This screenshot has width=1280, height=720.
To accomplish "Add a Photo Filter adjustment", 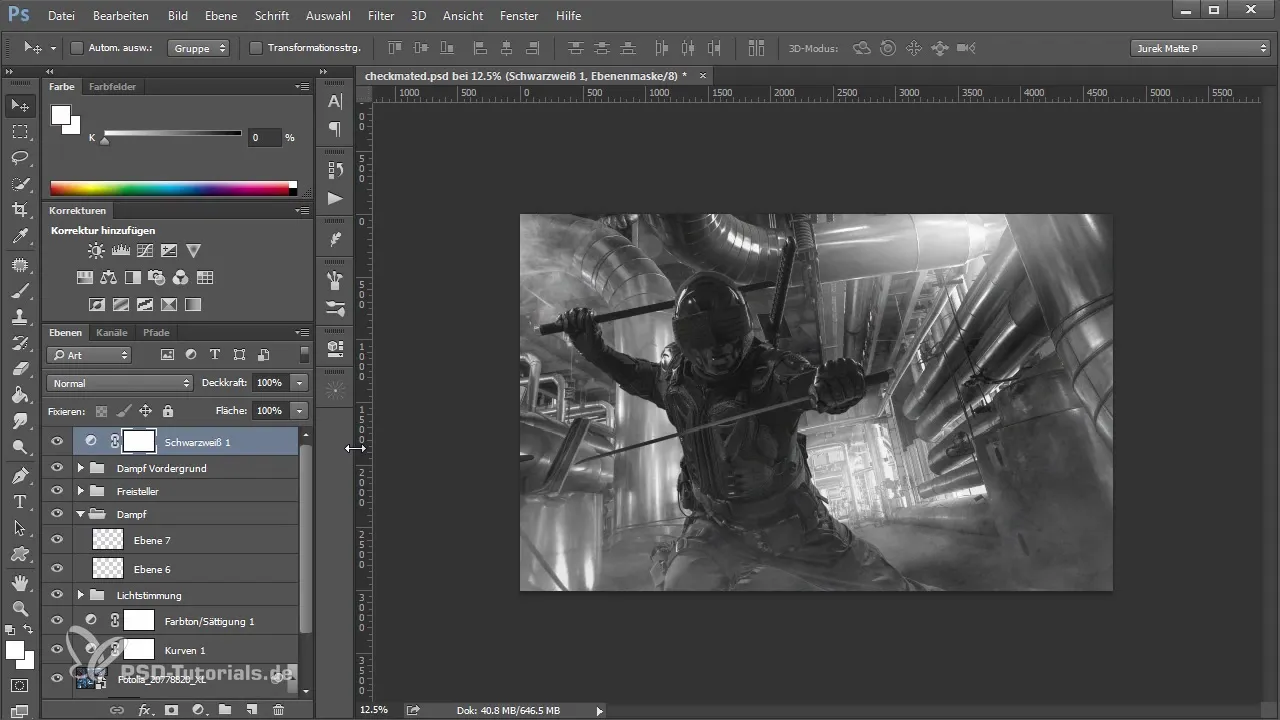I will pyautogui.click(x=157, y=277).
